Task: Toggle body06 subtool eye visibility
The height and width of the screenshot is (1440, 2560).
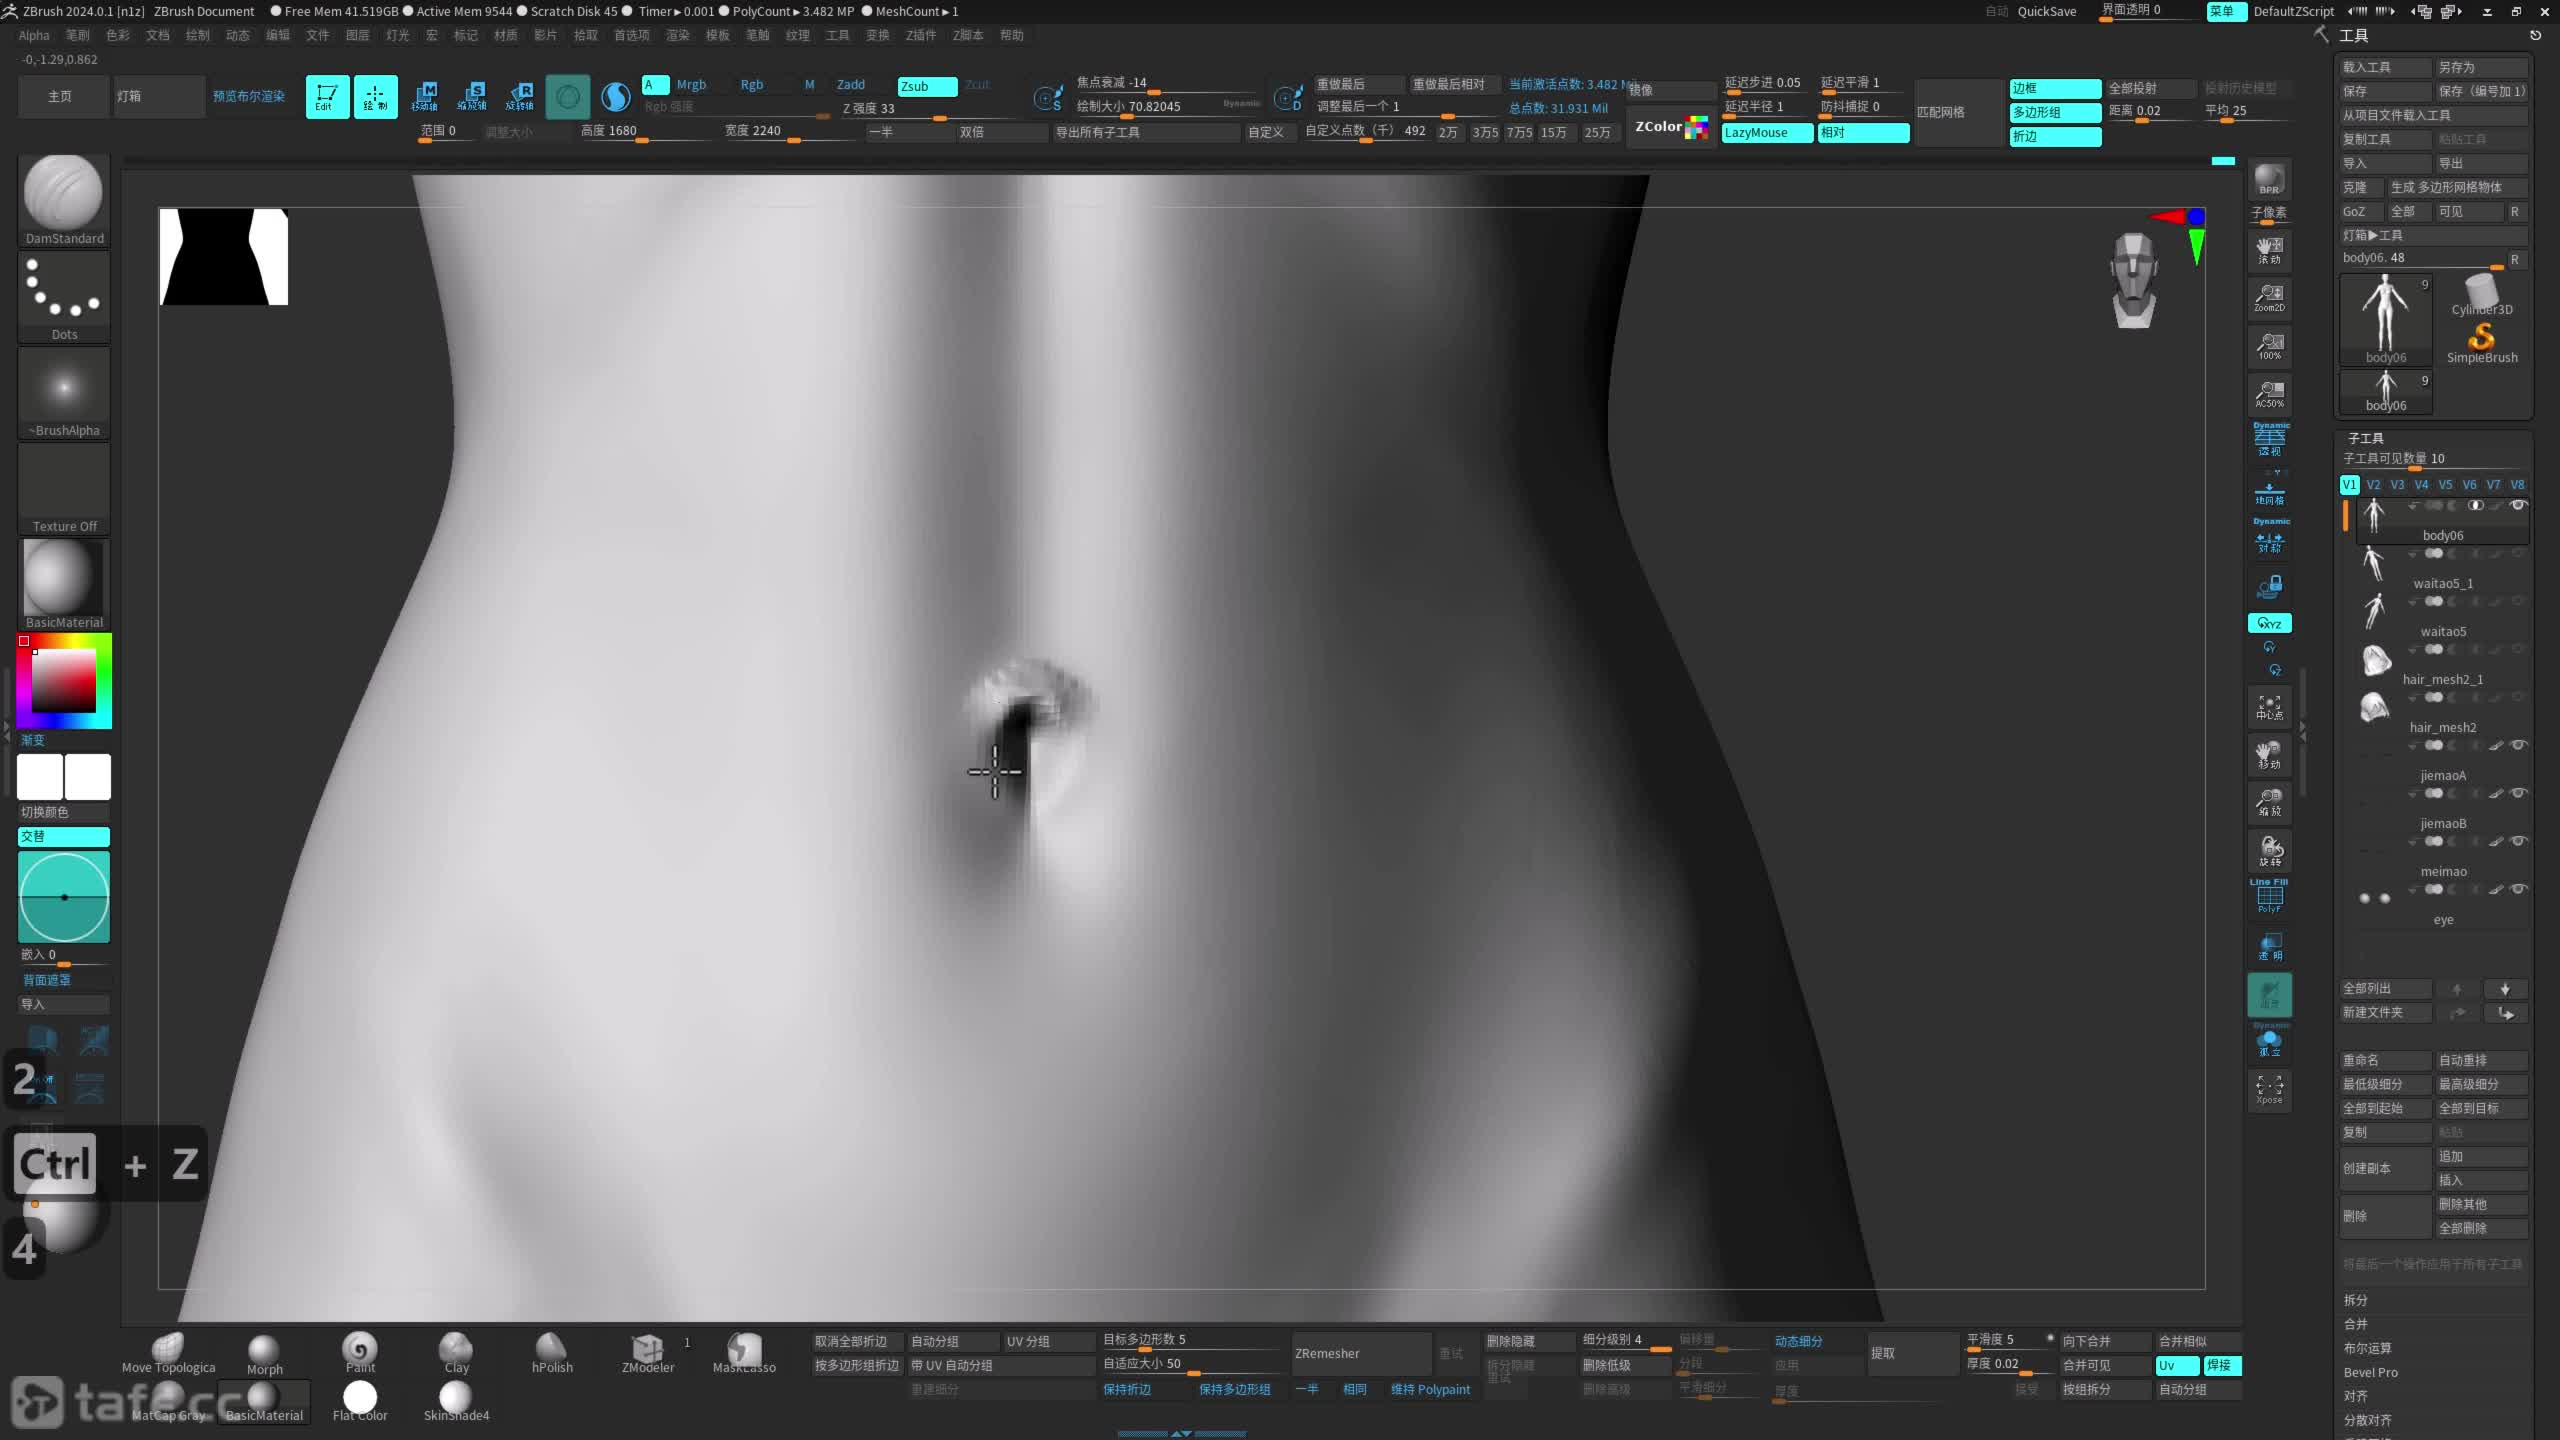Action: tap(2519, 506)
